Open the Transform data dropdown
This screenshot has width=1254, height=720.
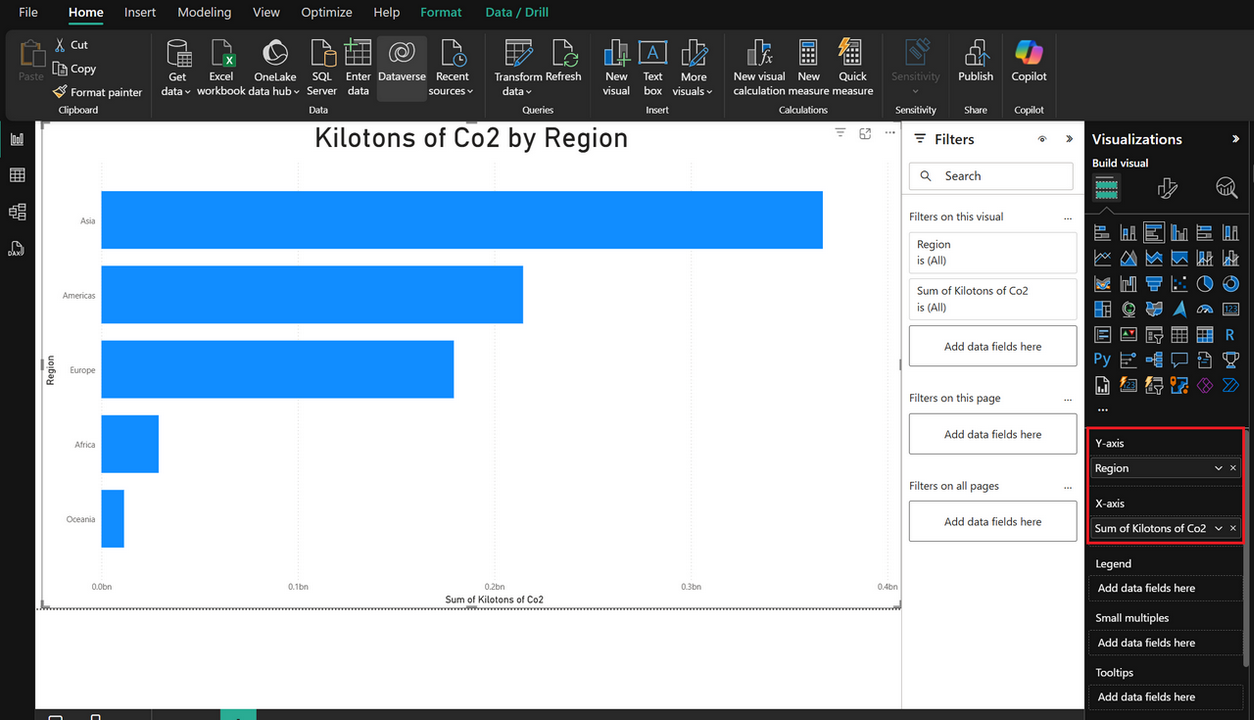pyautogui.click(x=518, y=68)
